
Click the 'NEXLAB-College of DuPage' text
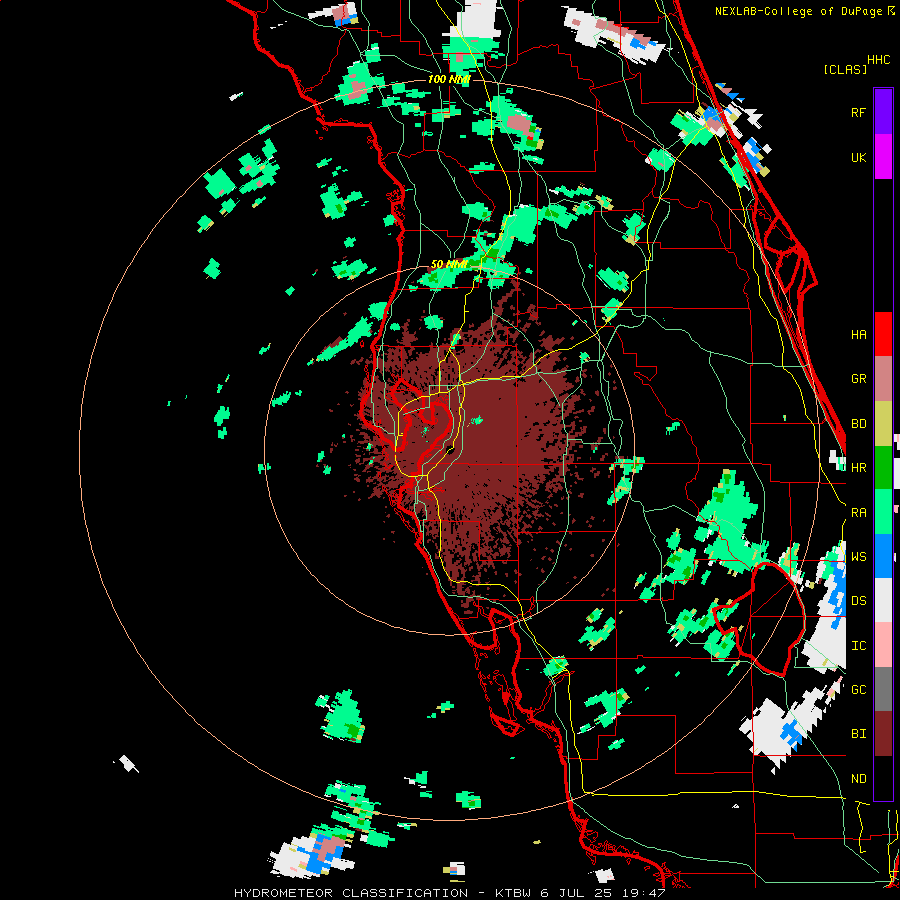[799, 11]
